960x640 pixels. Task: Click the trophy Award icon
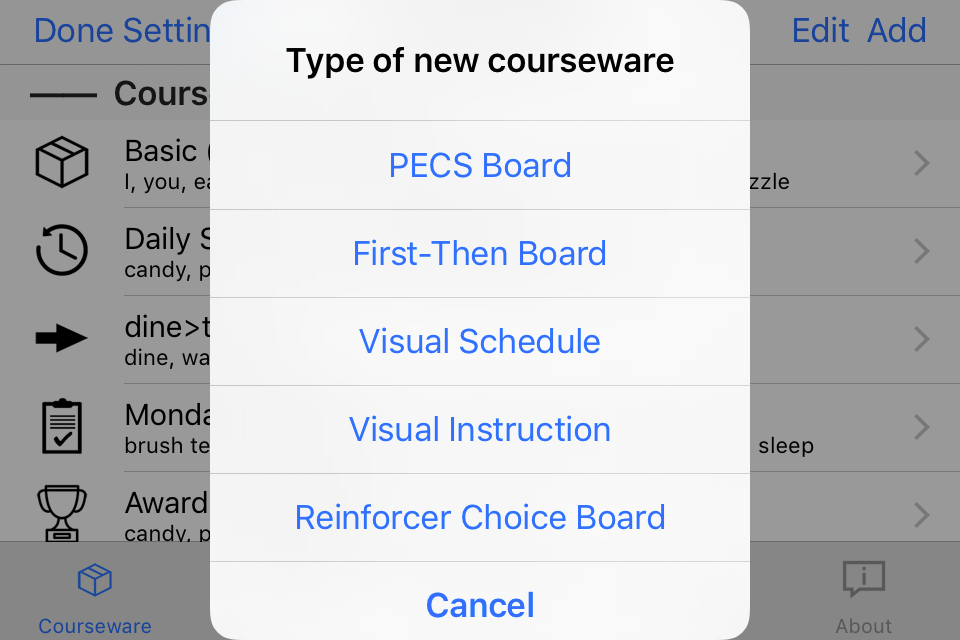tap(62, 513)
